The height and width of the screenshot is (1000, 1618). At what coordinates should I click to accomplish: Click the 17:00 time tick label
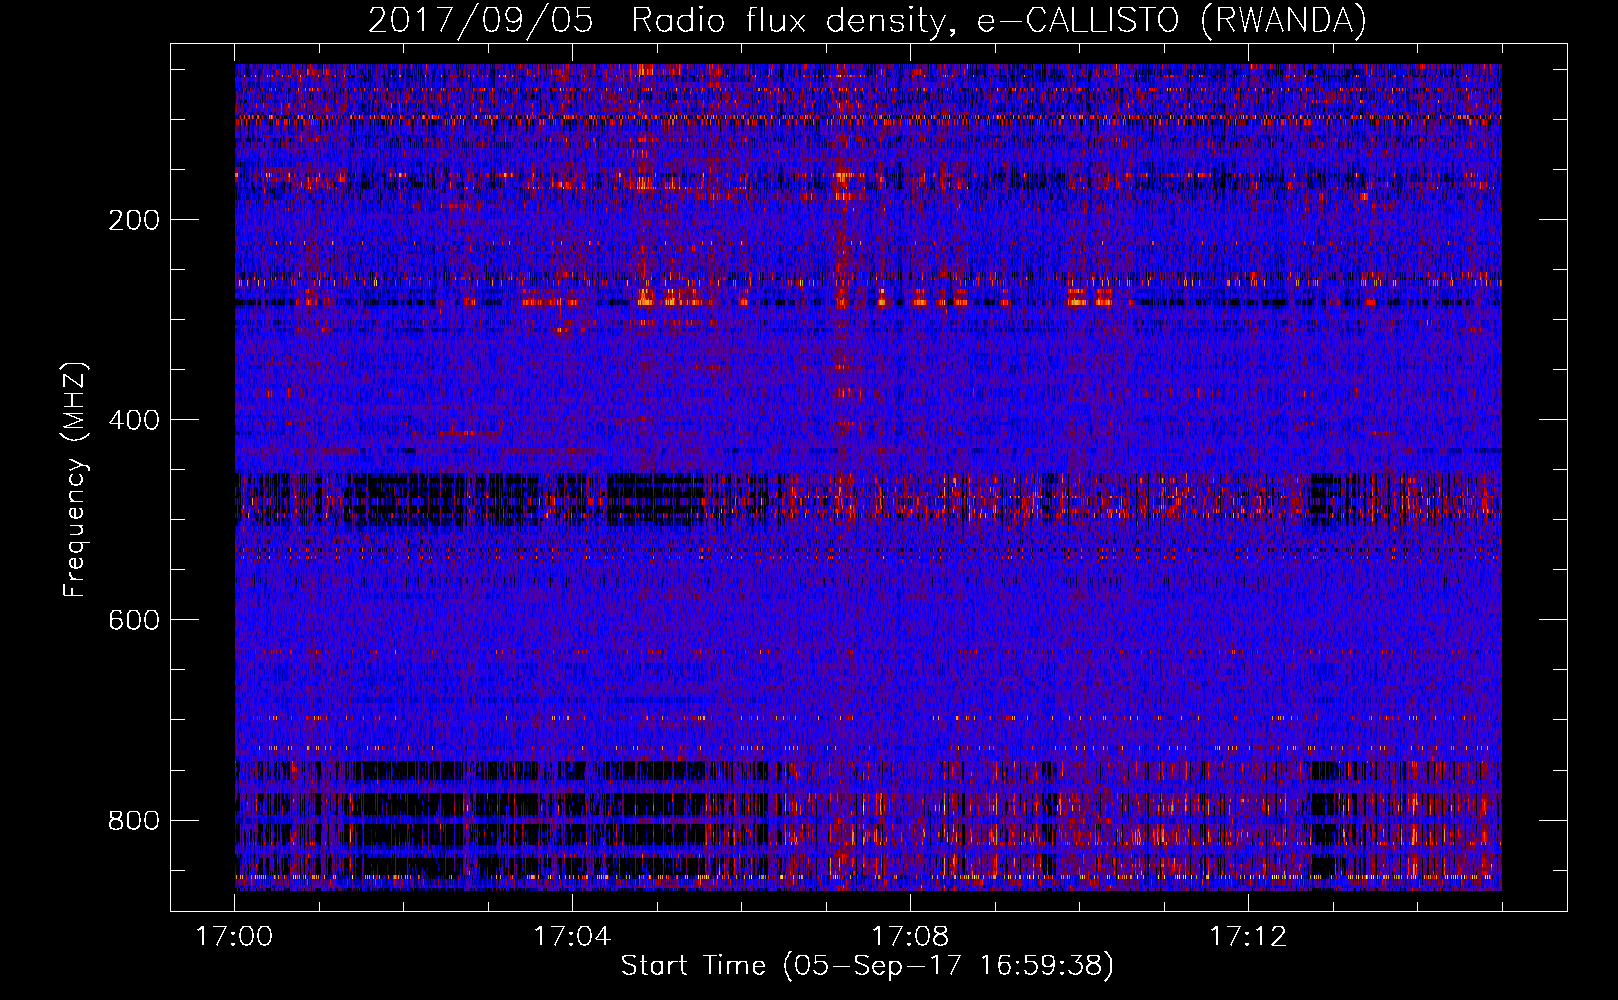[234, 936]
